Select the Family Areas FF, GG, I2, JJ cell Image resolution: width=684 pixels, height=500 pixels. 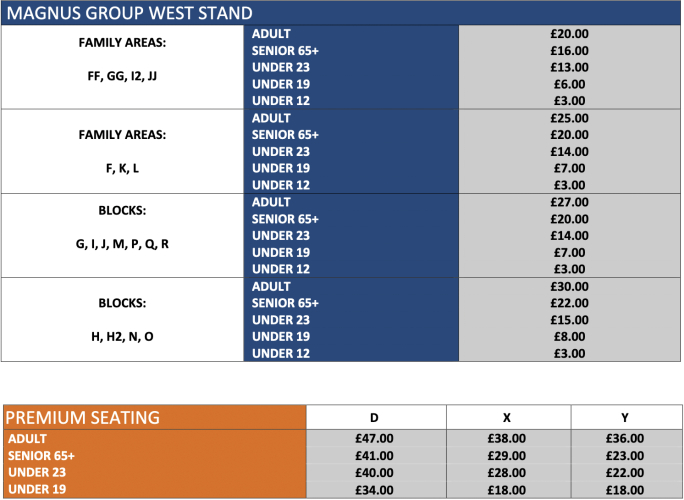click(122, 67)
